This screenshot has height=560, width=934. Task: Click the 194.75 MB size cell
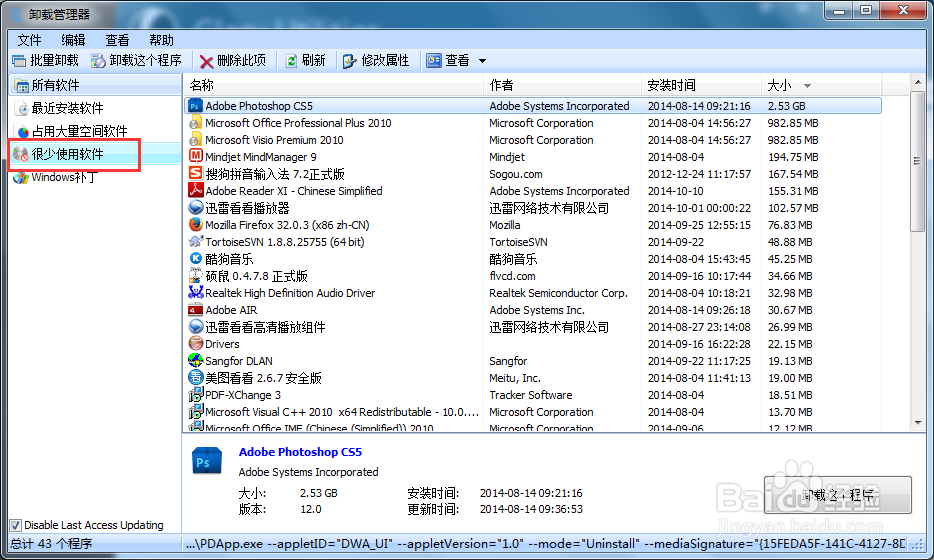(x=793, y=157)
